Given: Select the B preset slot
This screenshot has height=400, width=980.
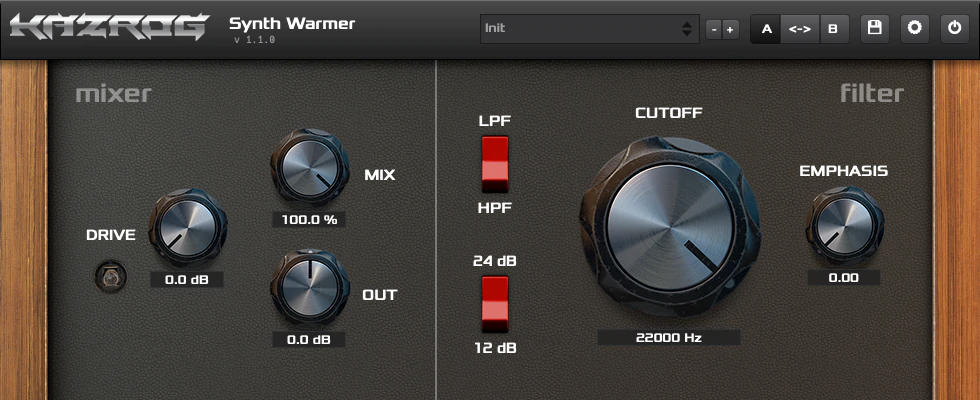Looking at the screenshot, I should 832,29.
